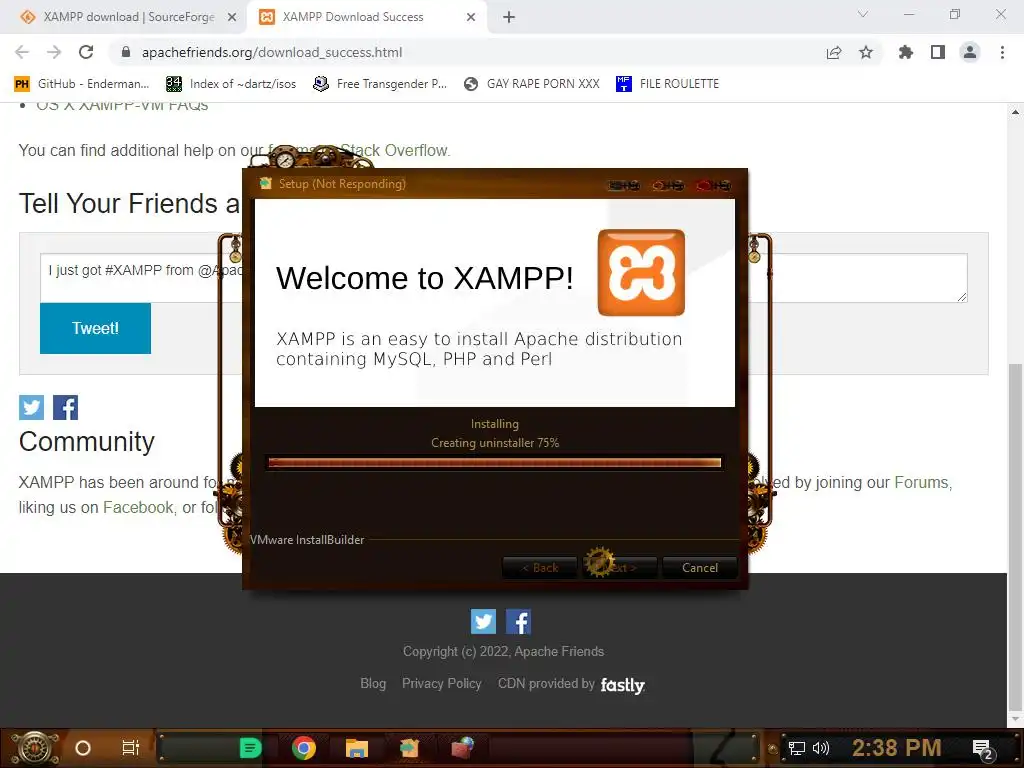Open the notification center icon
1024x768 pixels.
[x=983, y=749]
